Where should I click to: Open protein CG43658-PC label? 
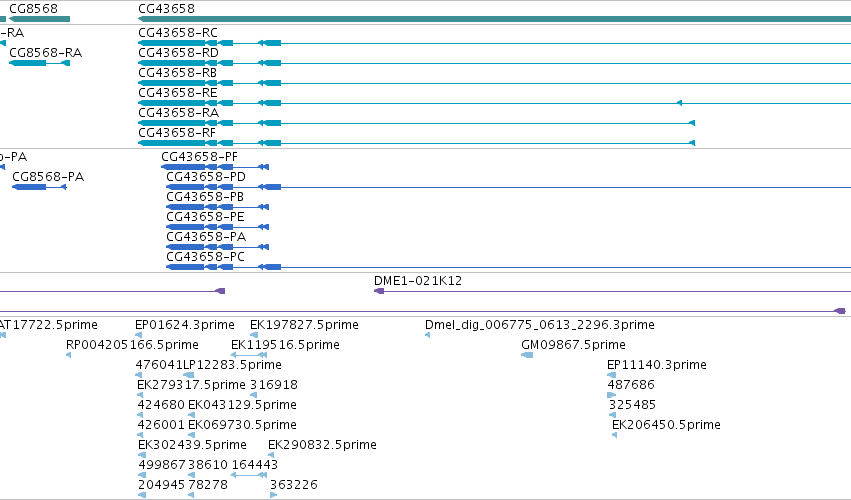click(205, 257)
